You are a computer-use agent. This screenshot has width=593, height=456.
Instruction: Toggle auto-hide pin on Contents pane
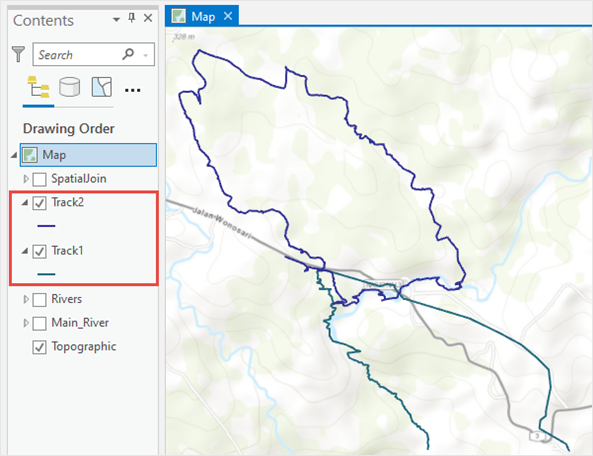pos(132,18)
